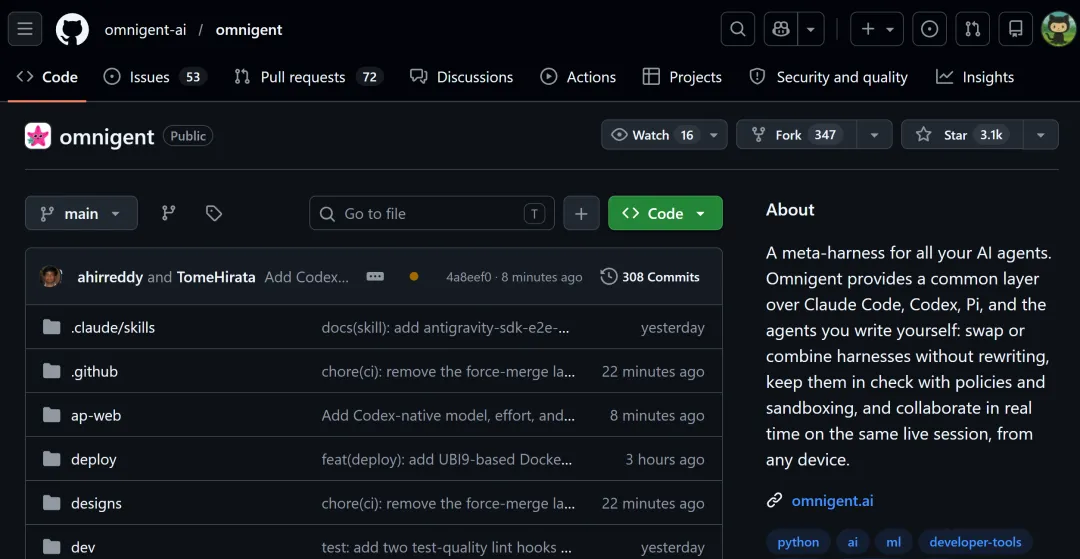Click the pink starfish repository avatar
Screen dimensions: 1080x559
[x=38, y=136]
